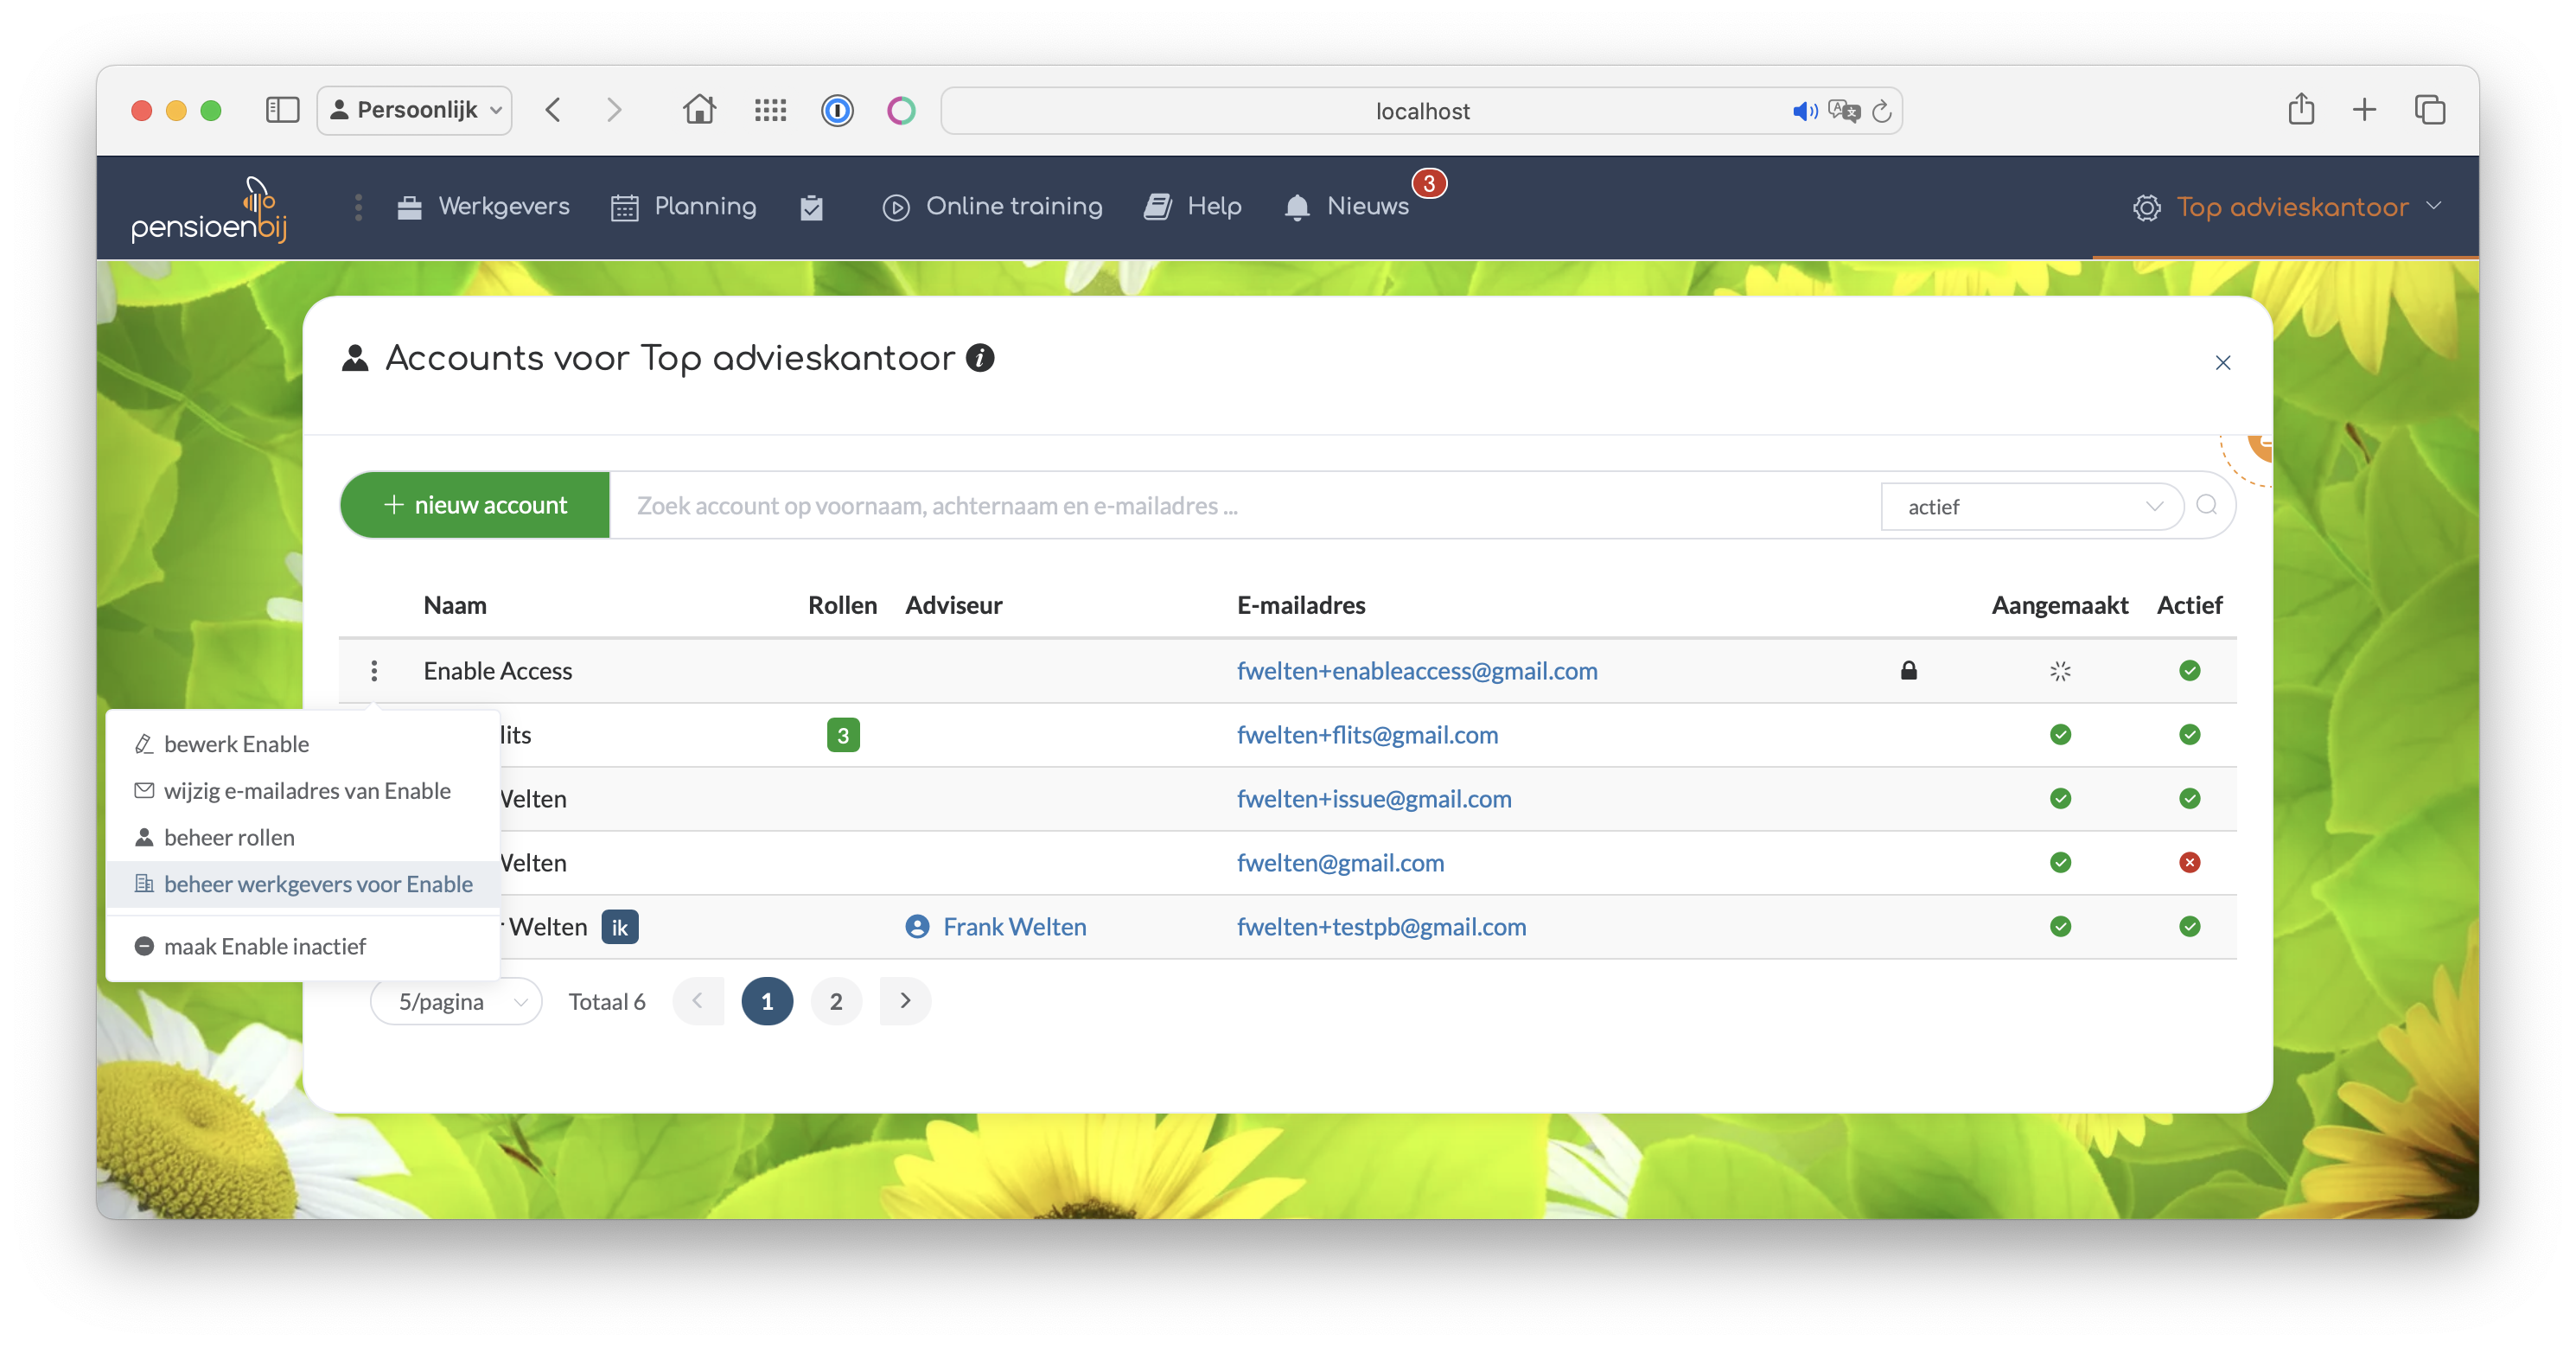Click the colorful ring extension icon
2576x1347 pixels.
coord(901,110)
